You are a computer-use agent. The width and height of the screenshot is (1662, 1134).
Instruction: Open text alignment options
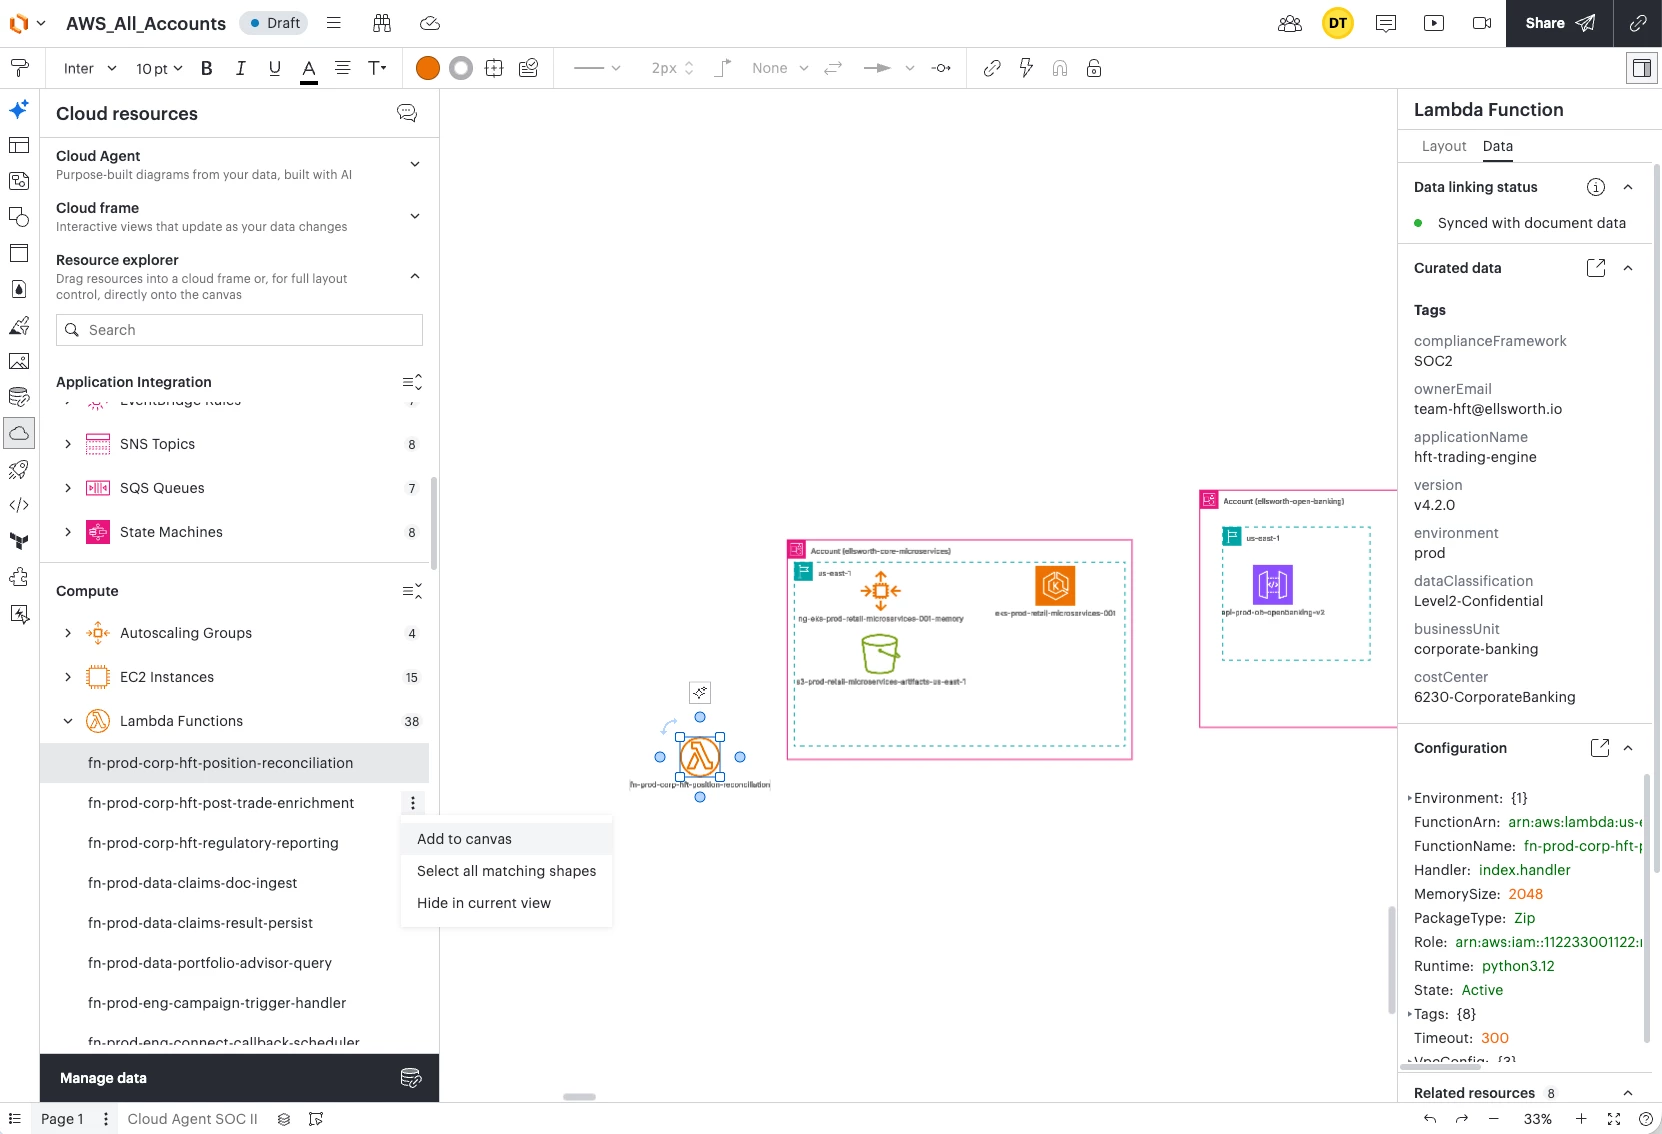pyautogui.click(x=342, y=68)
